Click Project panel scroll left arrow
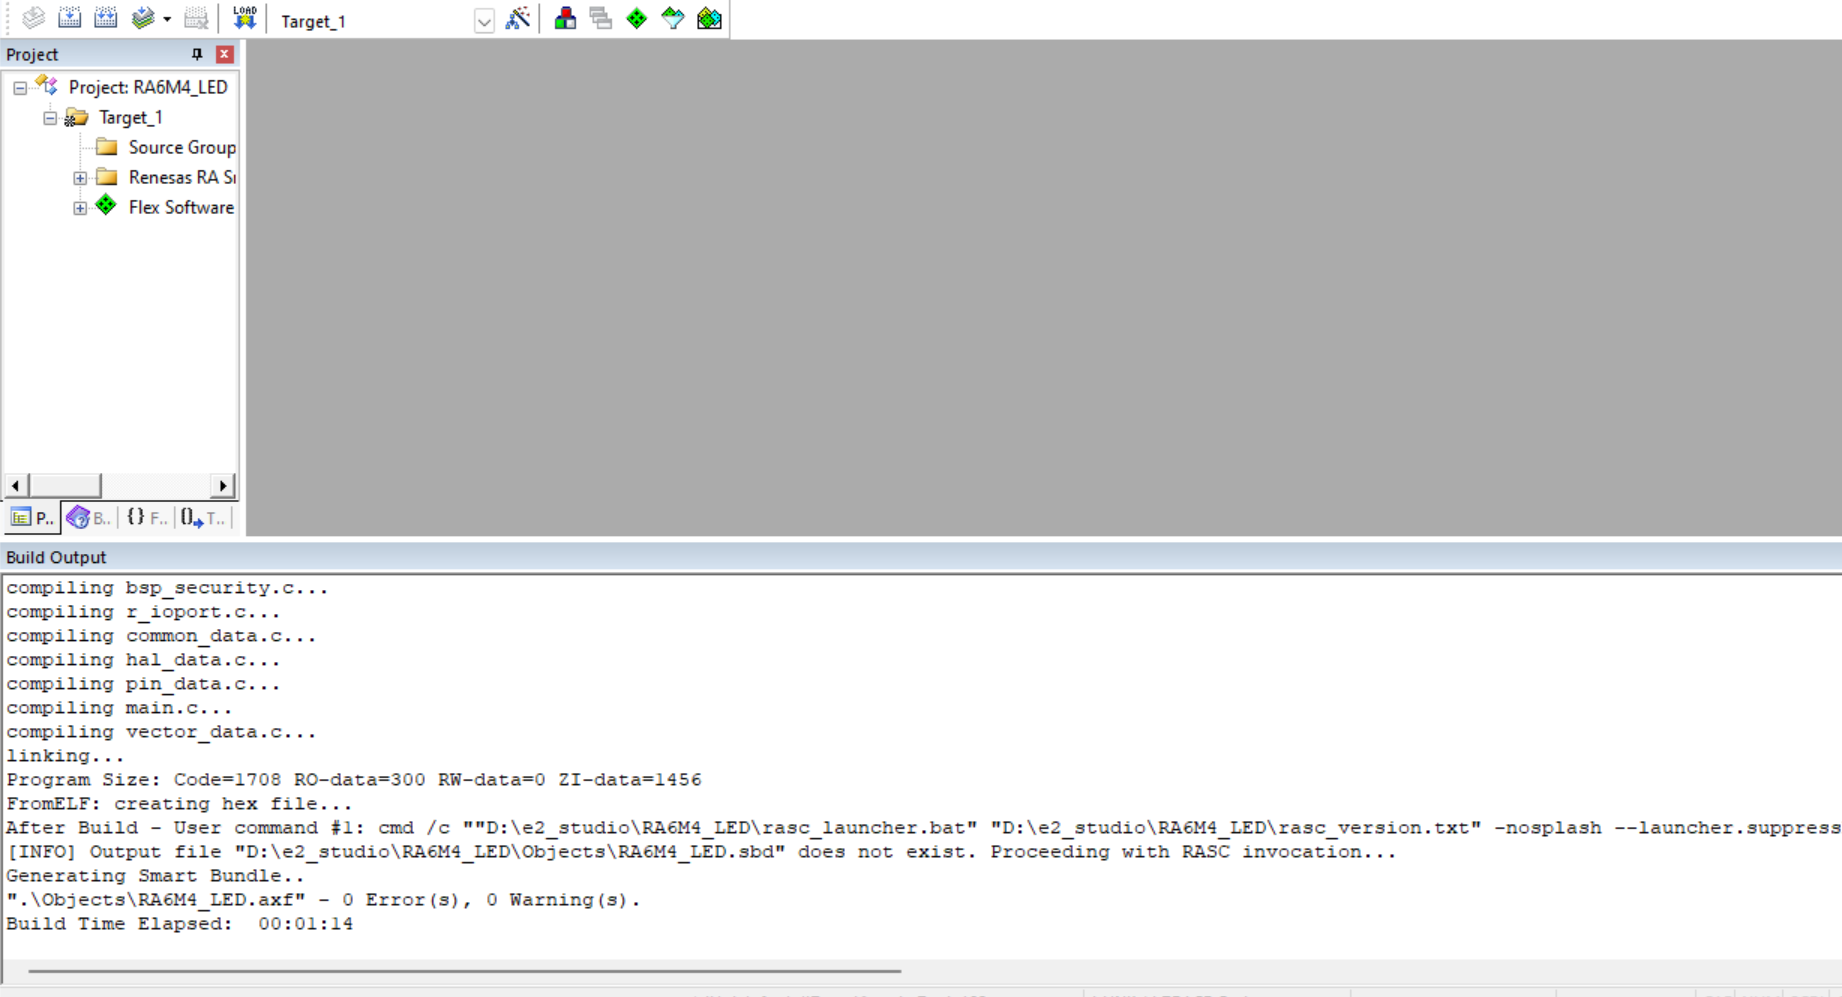The image size is (1842, 997). (15, 485)
